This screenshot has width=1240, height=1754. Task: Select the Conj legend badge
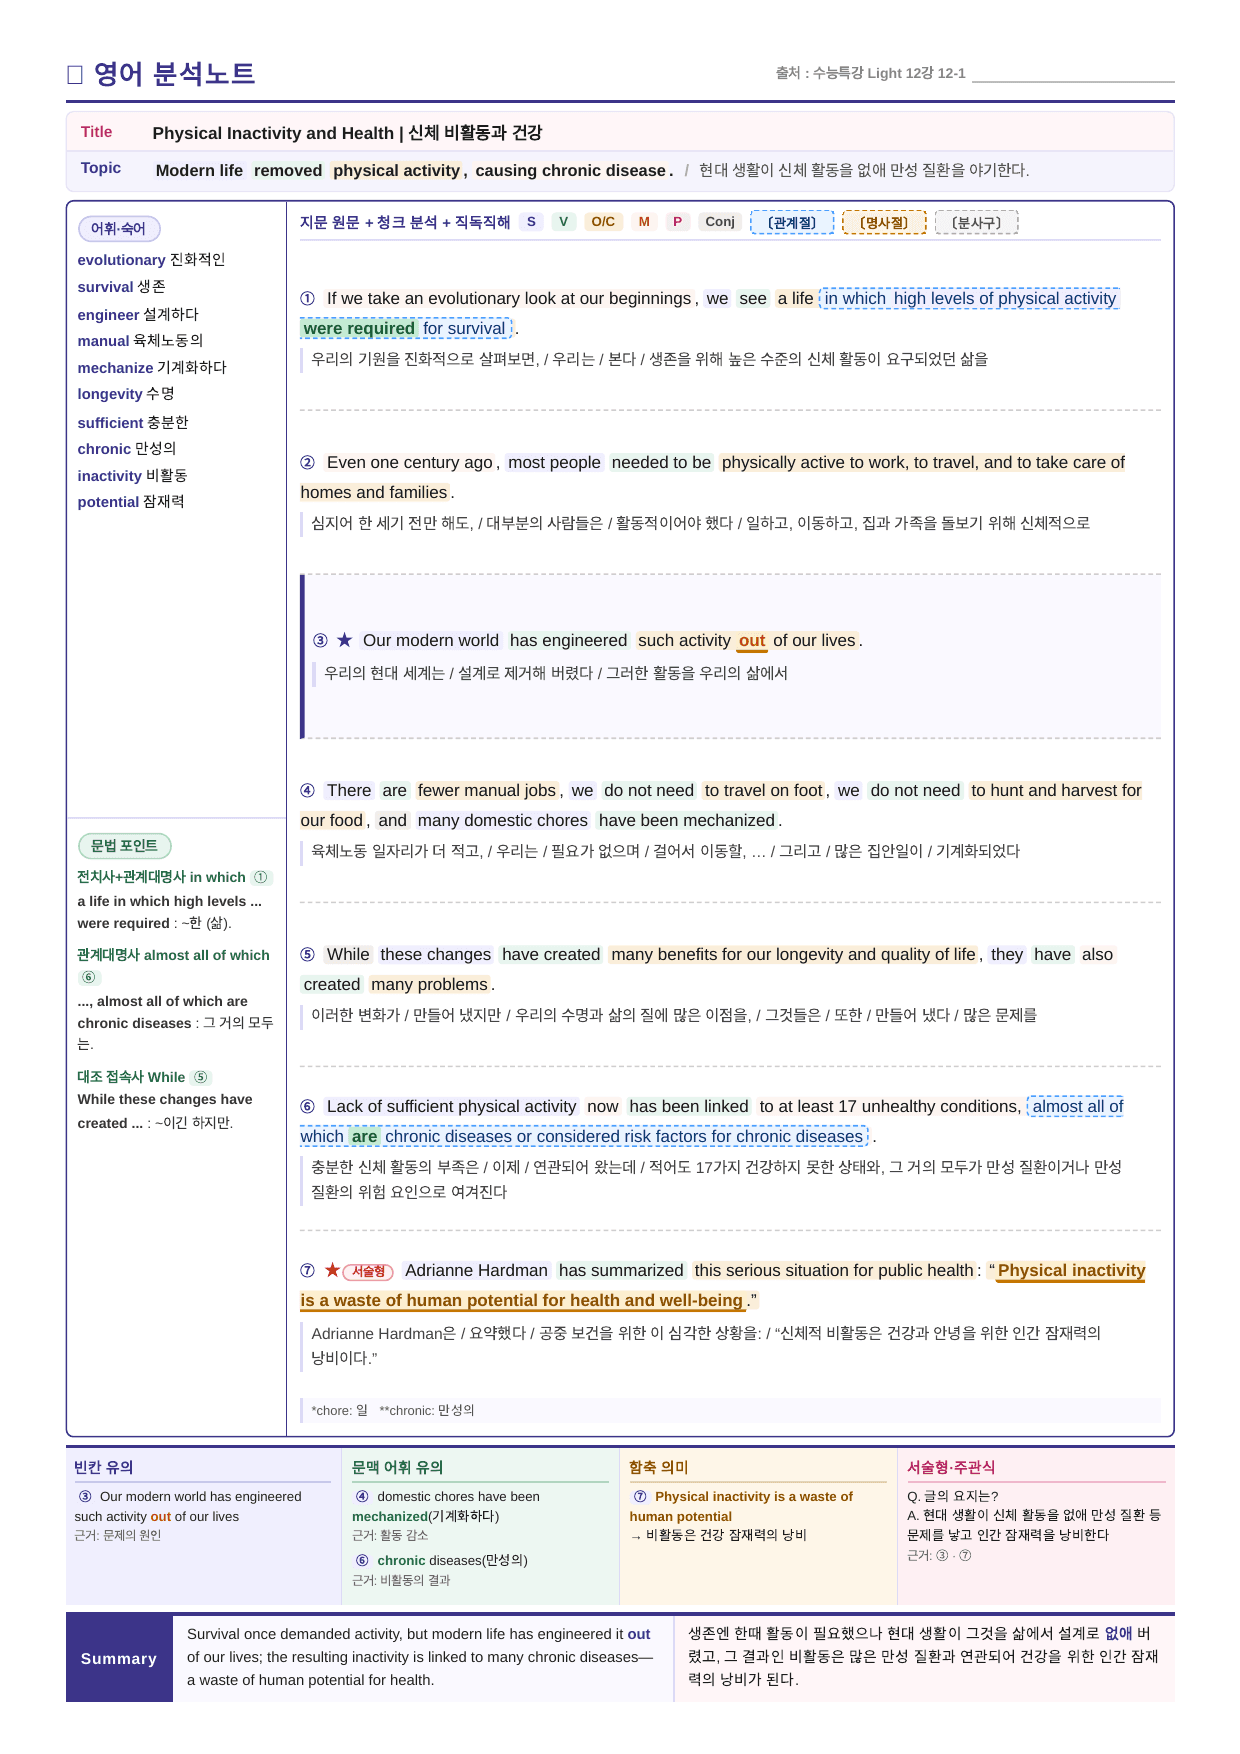(x=720, y=222)
